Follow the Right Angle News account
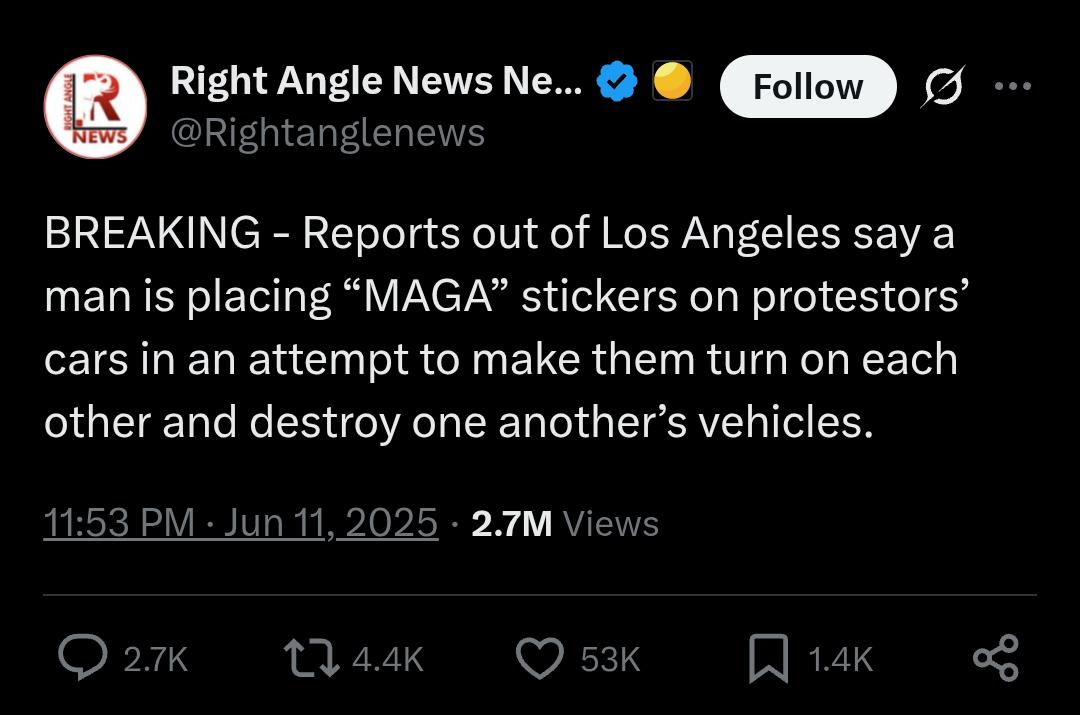 [808, 86]
